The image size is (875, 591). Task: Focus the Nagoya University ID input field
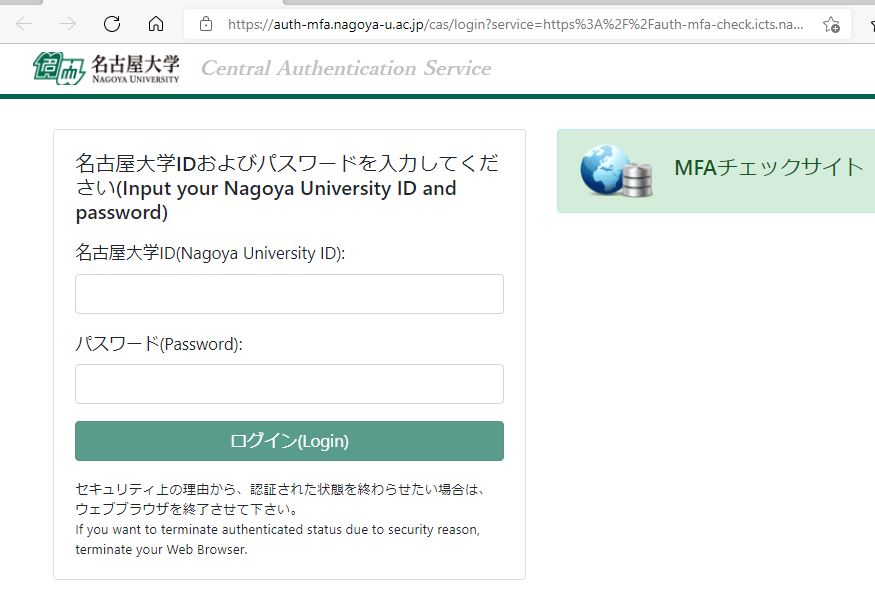pos(289,293)
